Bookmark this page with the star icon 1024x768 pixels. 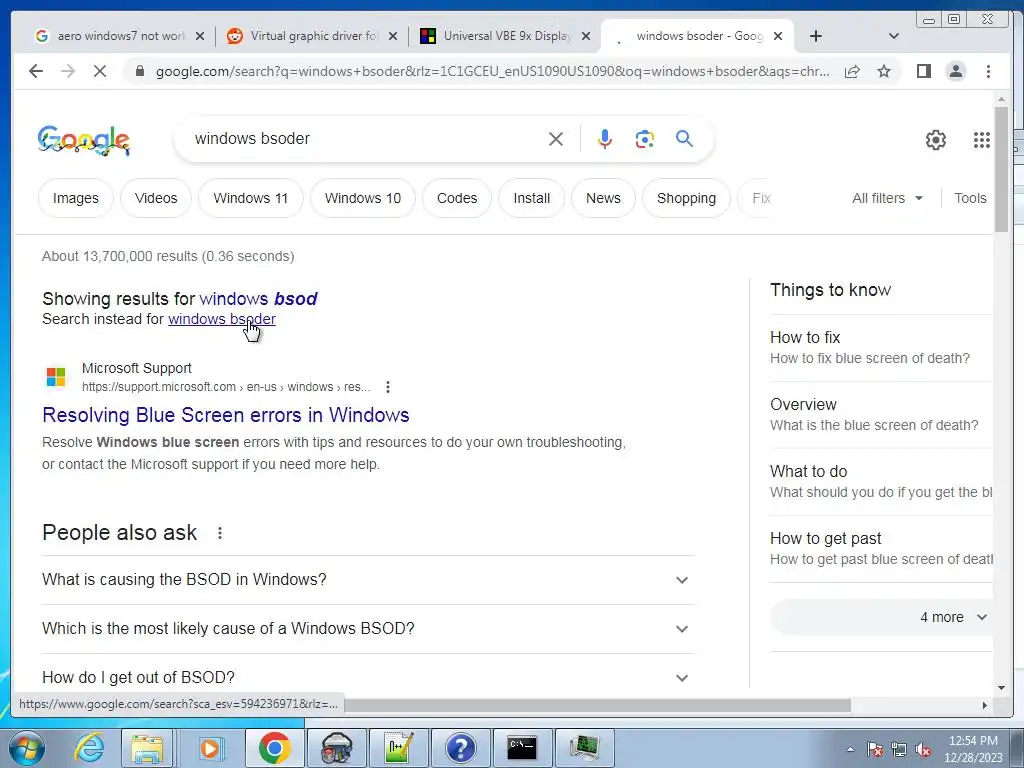[x=884, y=71]
